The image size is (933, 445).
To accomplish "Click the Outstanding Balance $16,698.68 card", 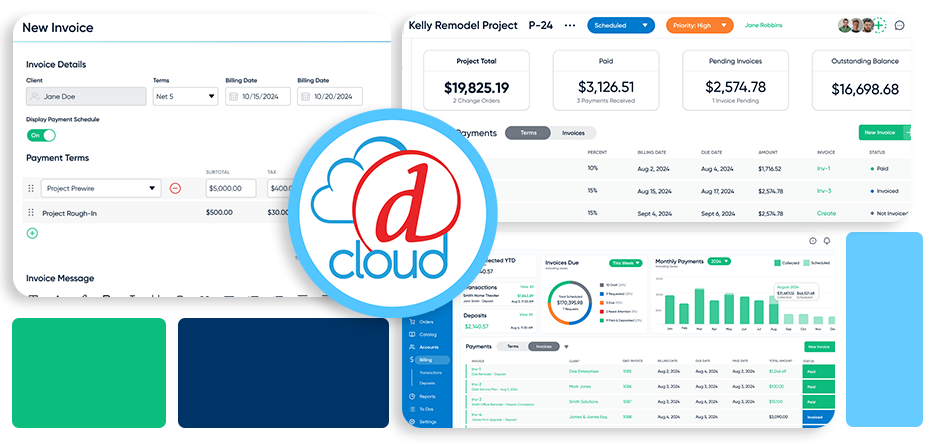I will click(862, 80).
